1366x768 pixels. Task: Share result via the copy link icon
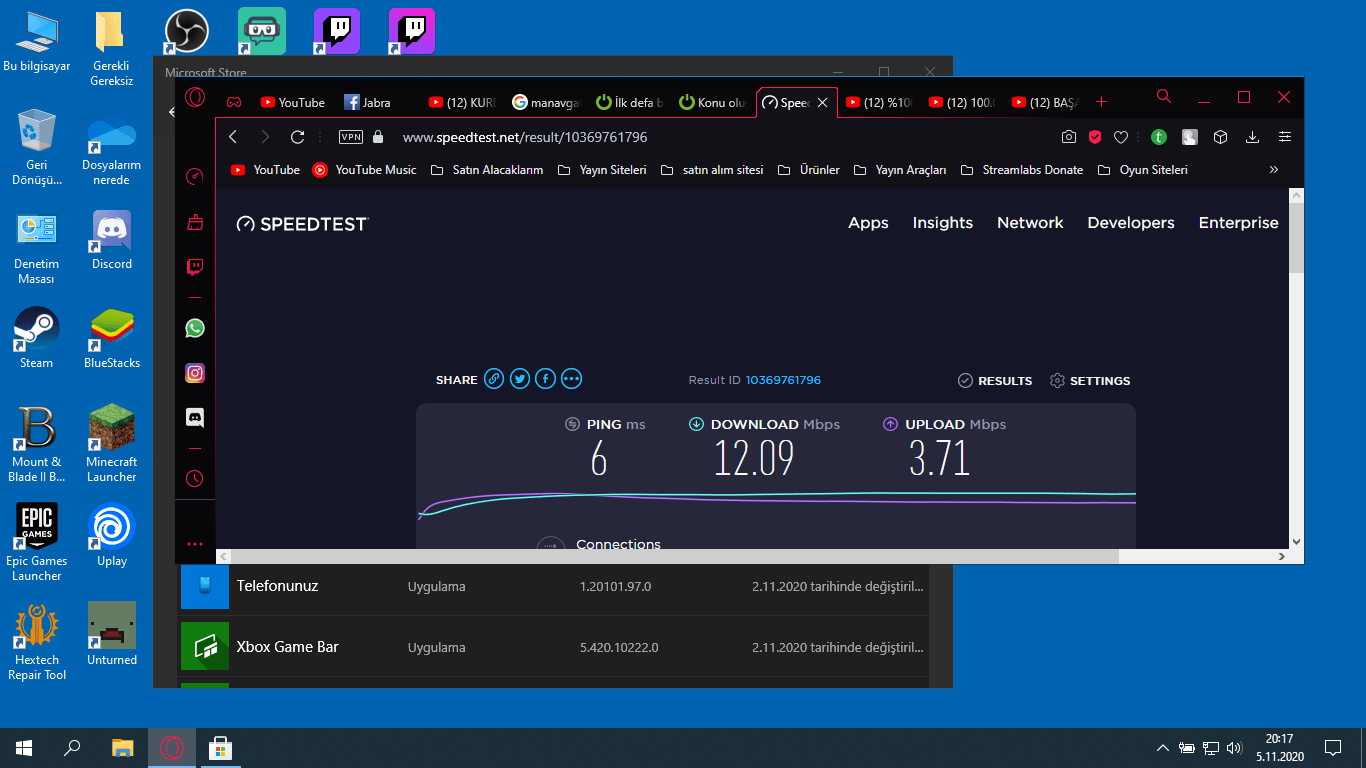click(x=494, y=379)
